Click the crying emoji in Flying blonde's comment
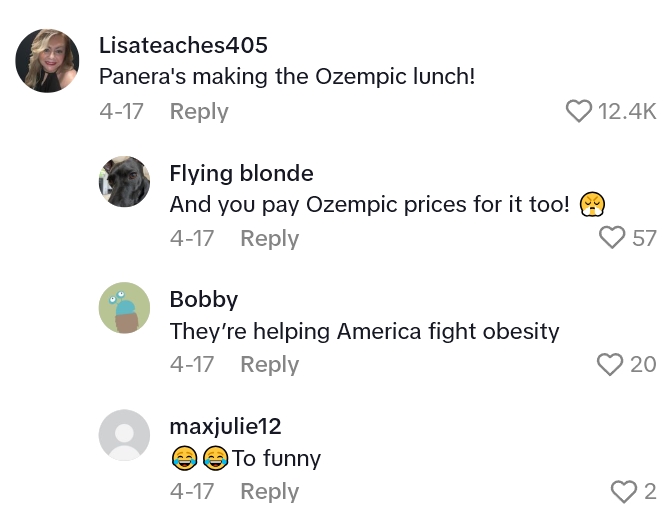 coord(593,205)
